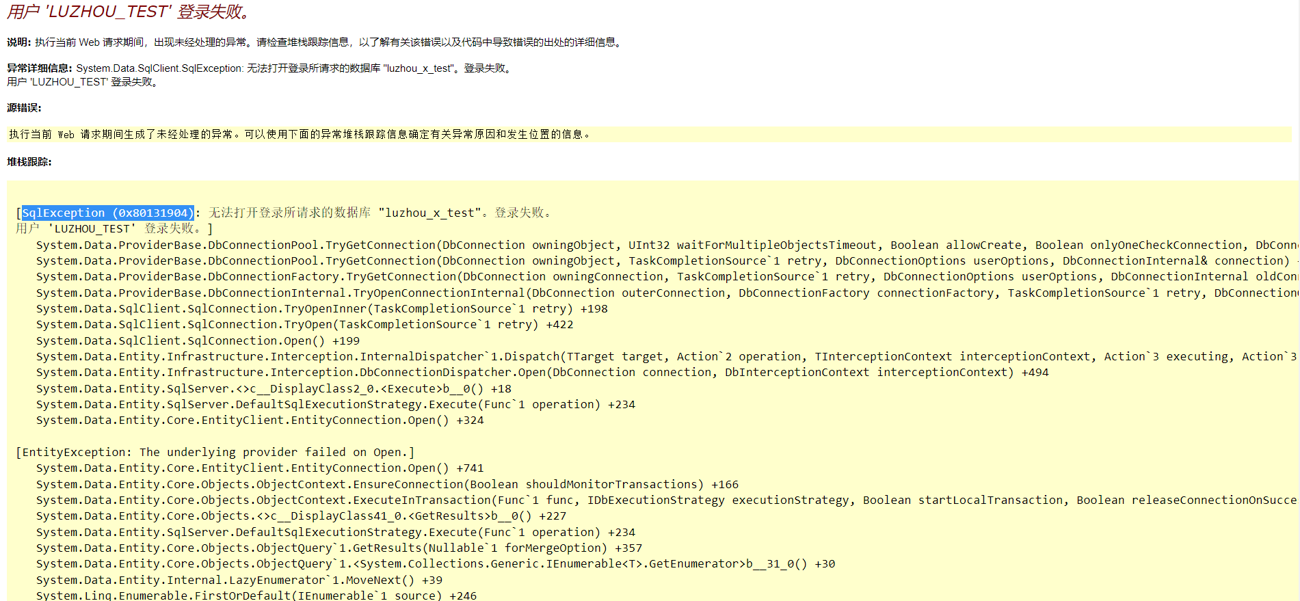Click the 源错误 heading
The image size is (1300, 601).
point(22,108)
